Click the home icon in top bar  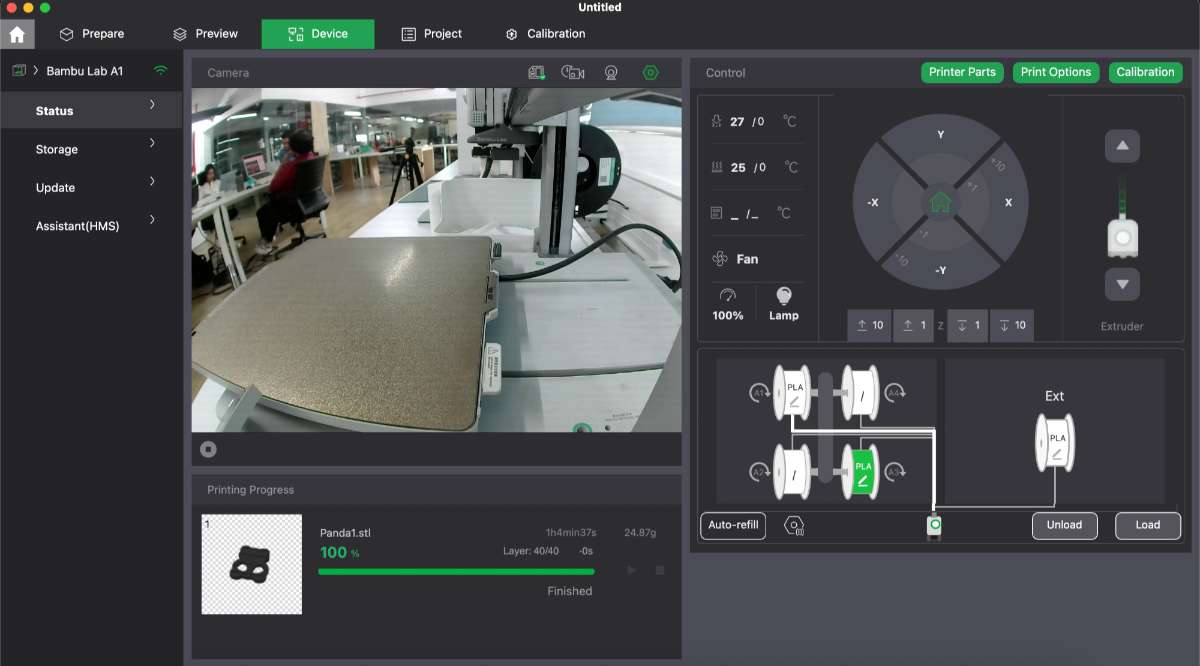[x=17, y=34]
